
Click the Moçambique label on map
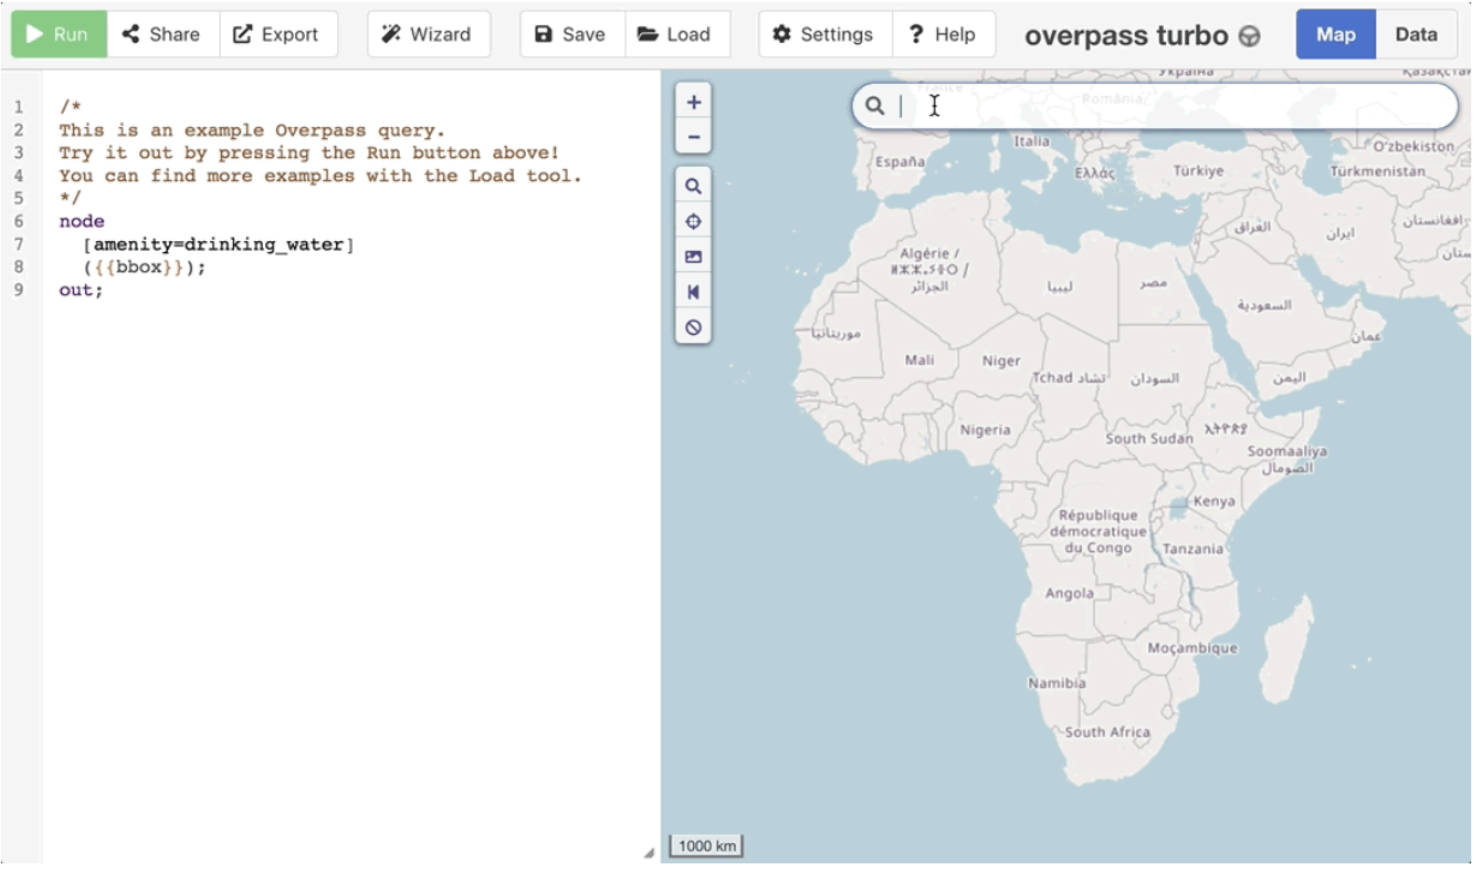1192,648
